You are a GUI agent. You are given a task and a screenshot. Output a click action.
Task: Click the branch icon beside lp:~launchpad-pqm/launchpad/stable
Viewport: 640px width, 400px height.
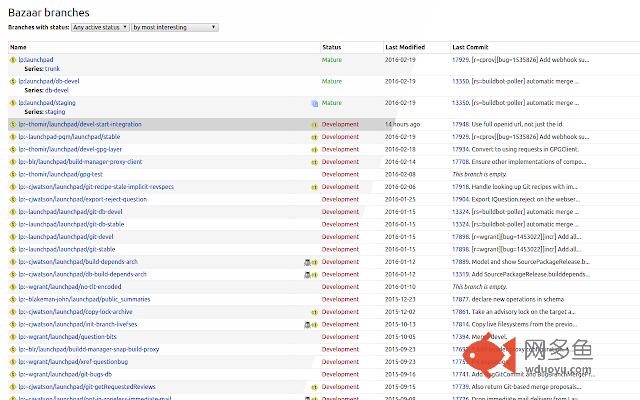pyautogui.click(x=13, y=137)
